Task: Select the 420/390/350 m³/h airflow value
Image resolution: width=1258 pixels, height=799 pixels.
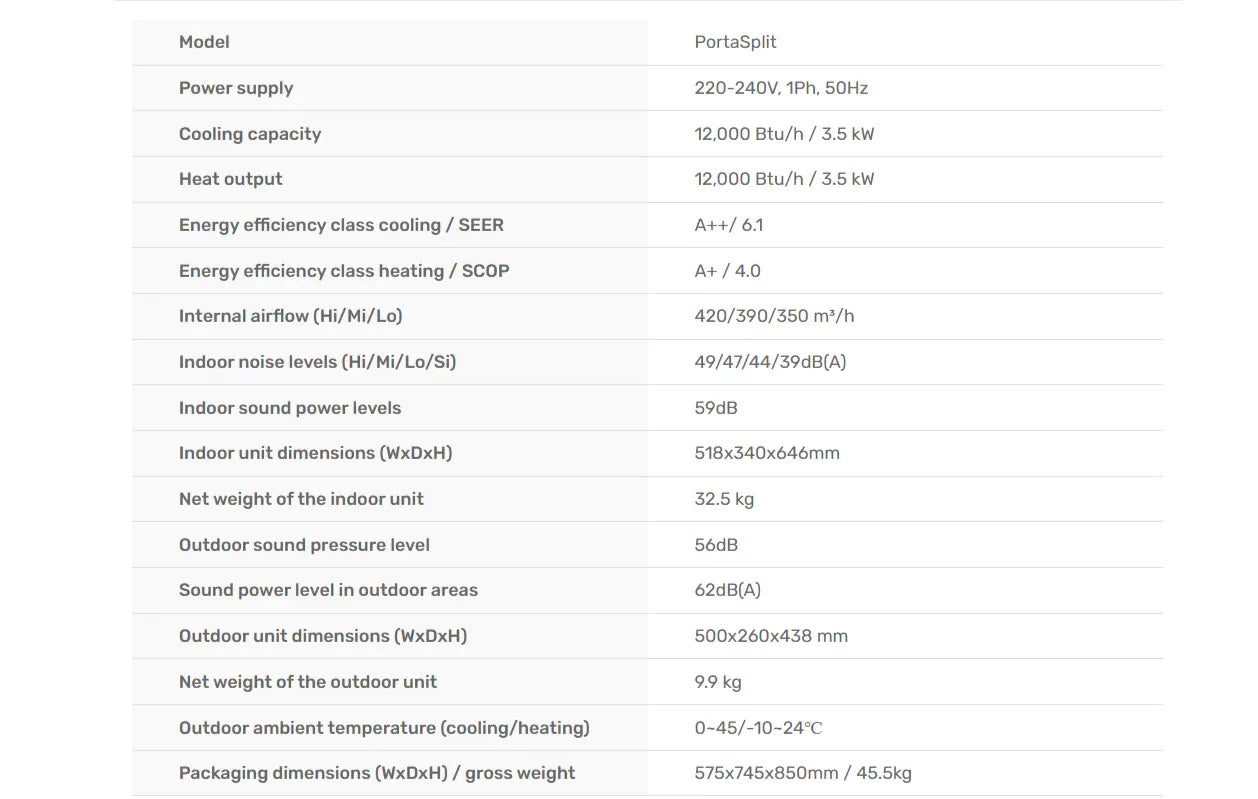Action: 774,316
